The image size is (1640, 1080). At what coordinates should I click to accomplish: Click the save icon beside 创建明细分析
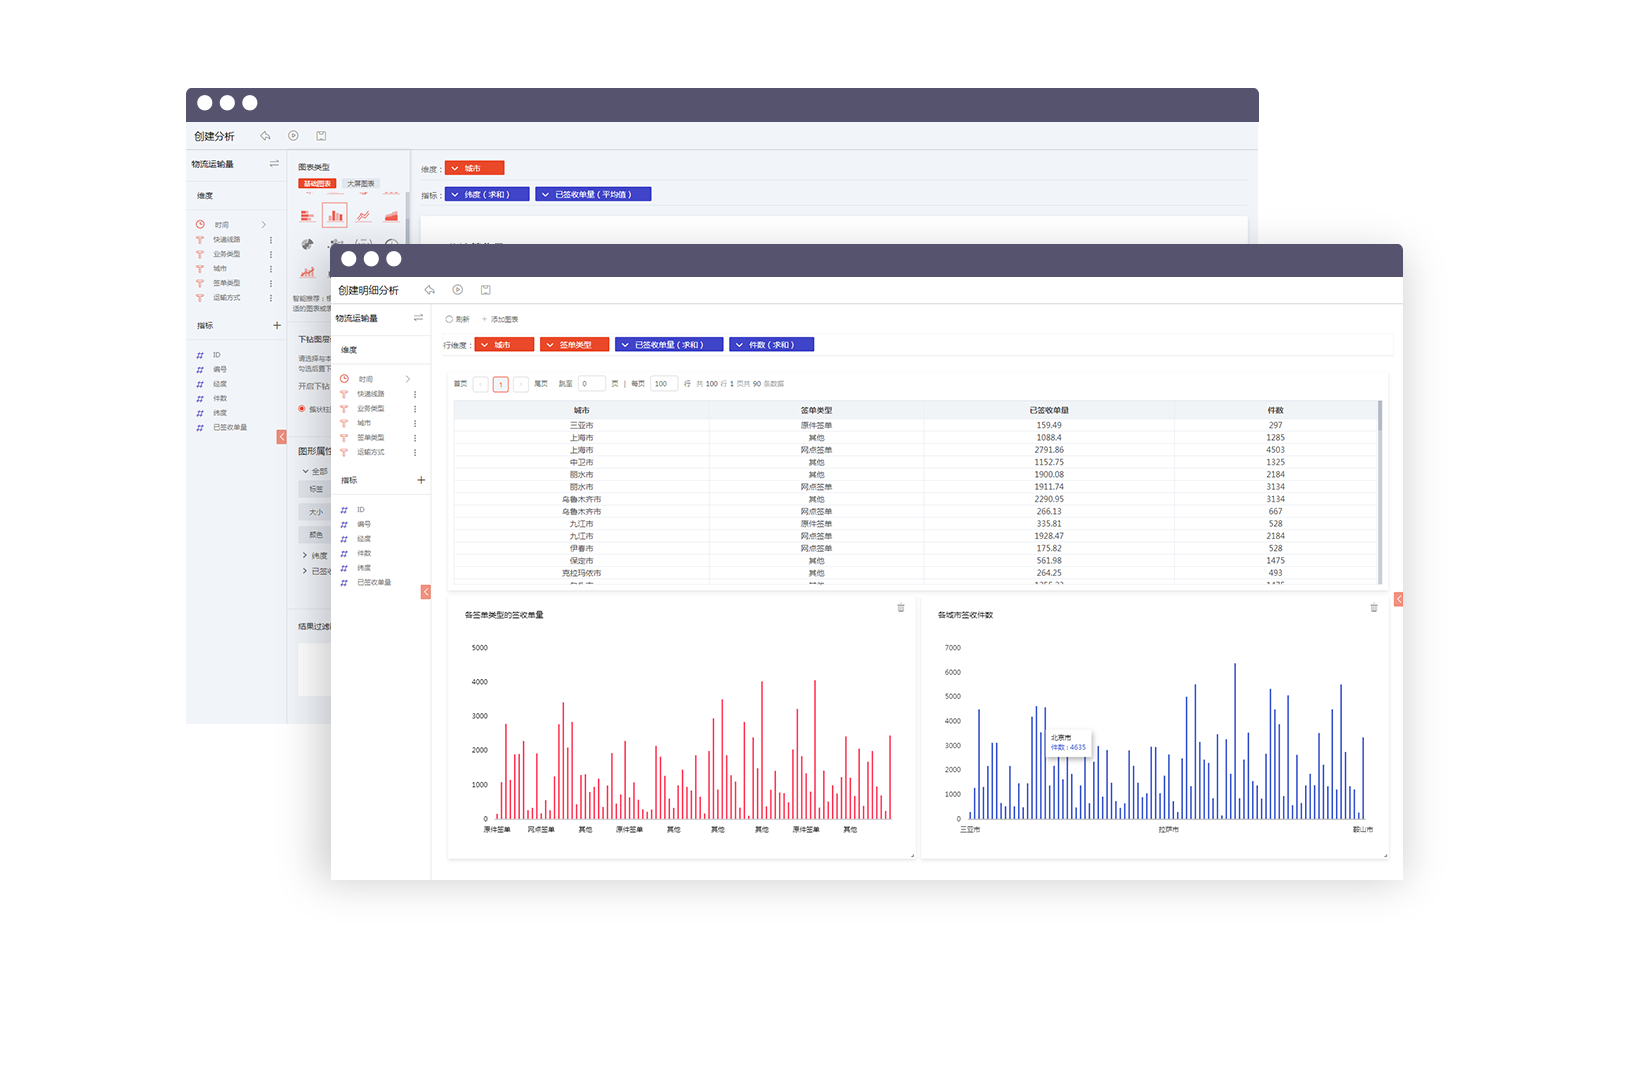(x=485, y=290)
